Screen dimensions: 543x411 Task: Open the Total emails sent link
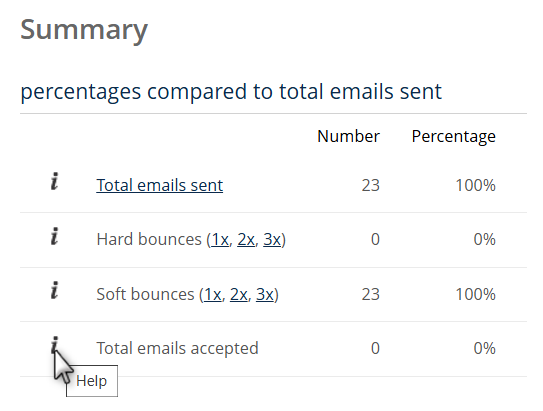[x=160, y=185]
